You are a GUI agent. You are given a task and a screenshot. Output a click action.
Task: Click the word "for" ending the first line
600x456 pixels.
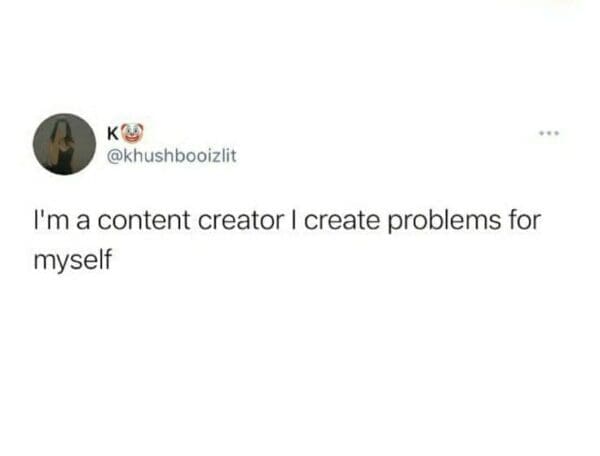click(525, 220)
